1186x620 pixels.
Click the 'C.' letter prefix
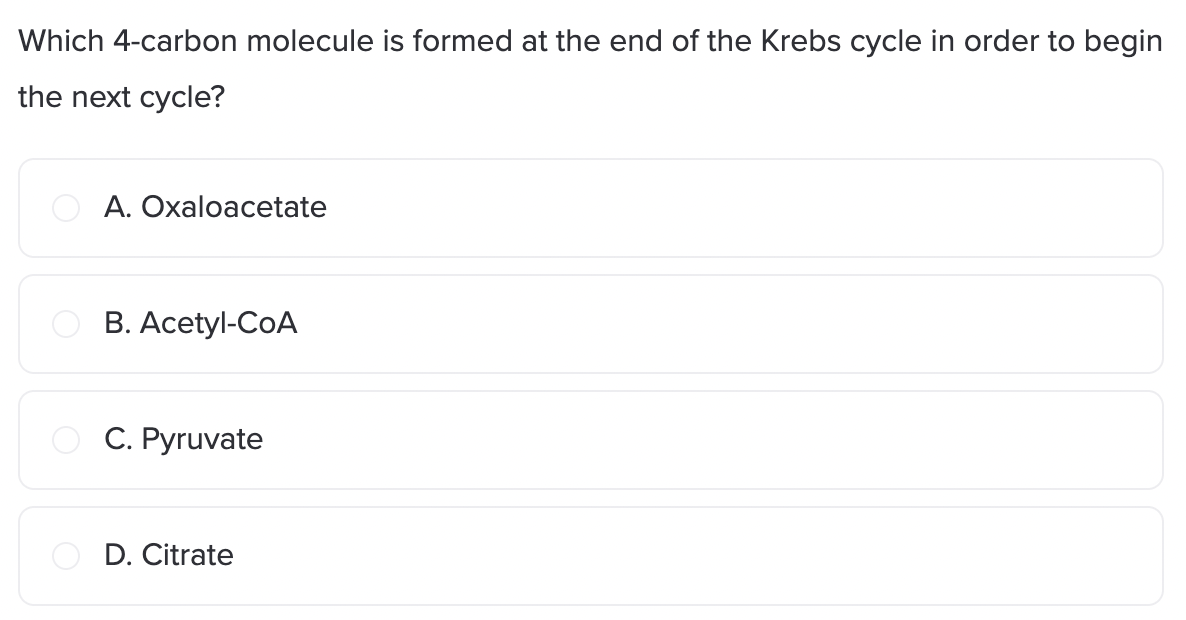118,439
